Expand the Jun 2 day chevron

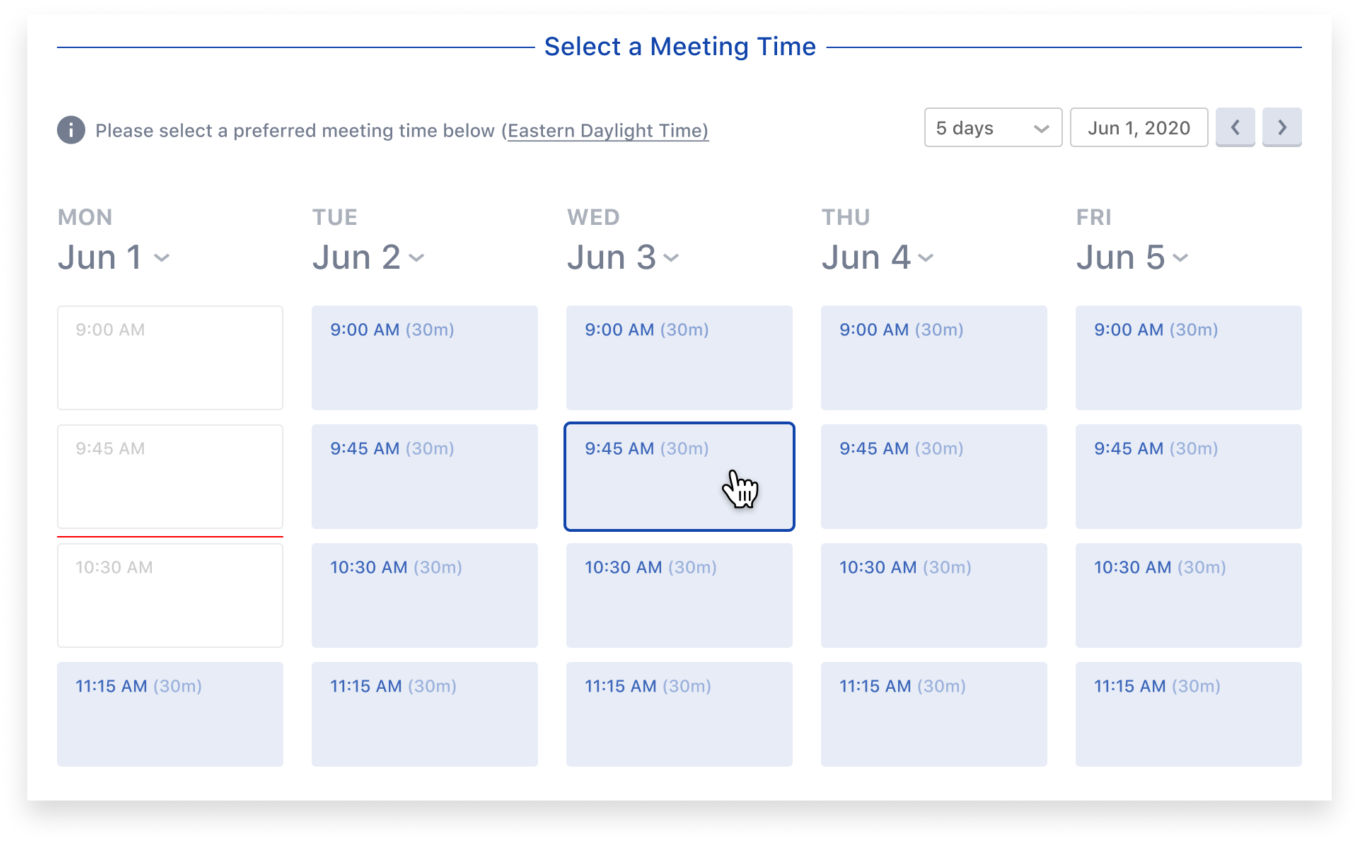(x=417, y=258)
